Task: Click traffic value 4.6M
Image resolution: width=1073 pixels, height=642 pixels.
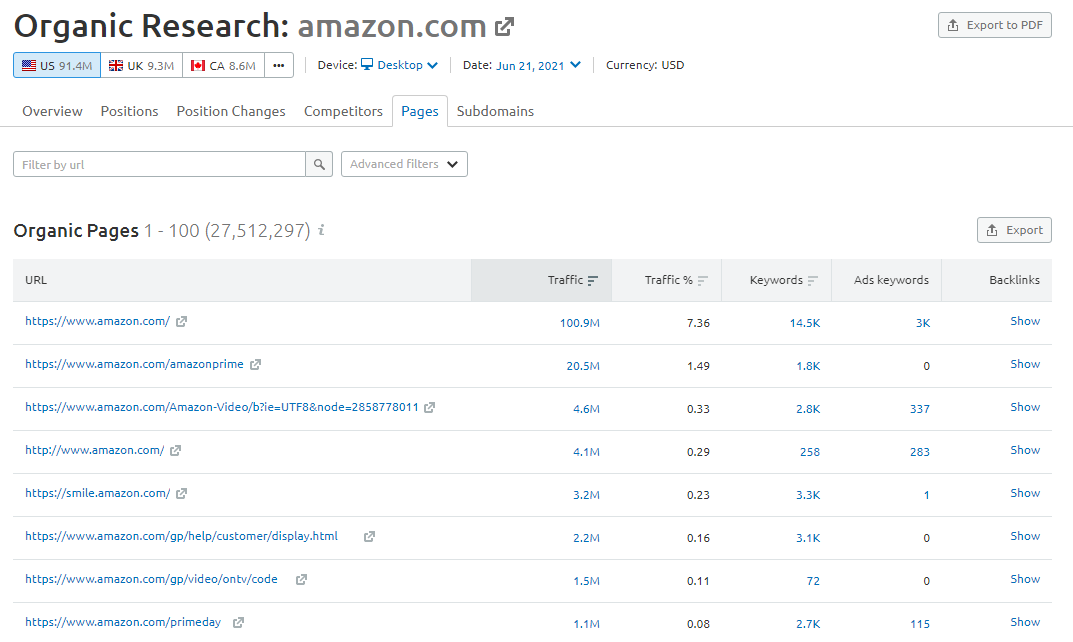Action: point(586,409)
